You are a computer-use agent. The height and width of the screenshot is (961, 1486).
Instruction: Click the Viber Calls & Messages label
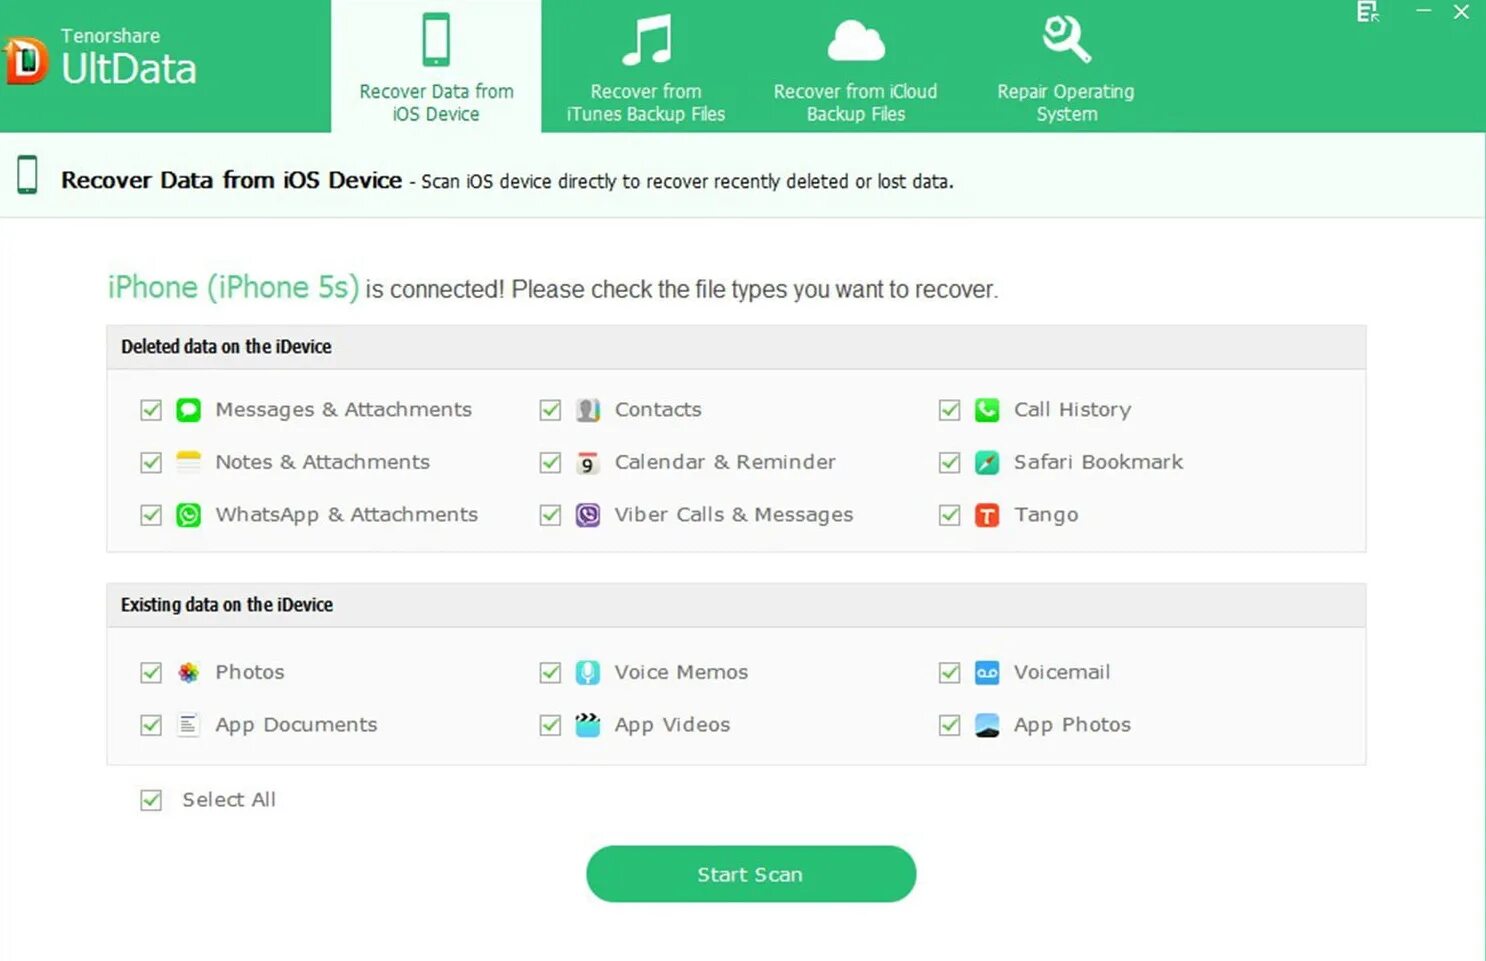pos(734,515)
